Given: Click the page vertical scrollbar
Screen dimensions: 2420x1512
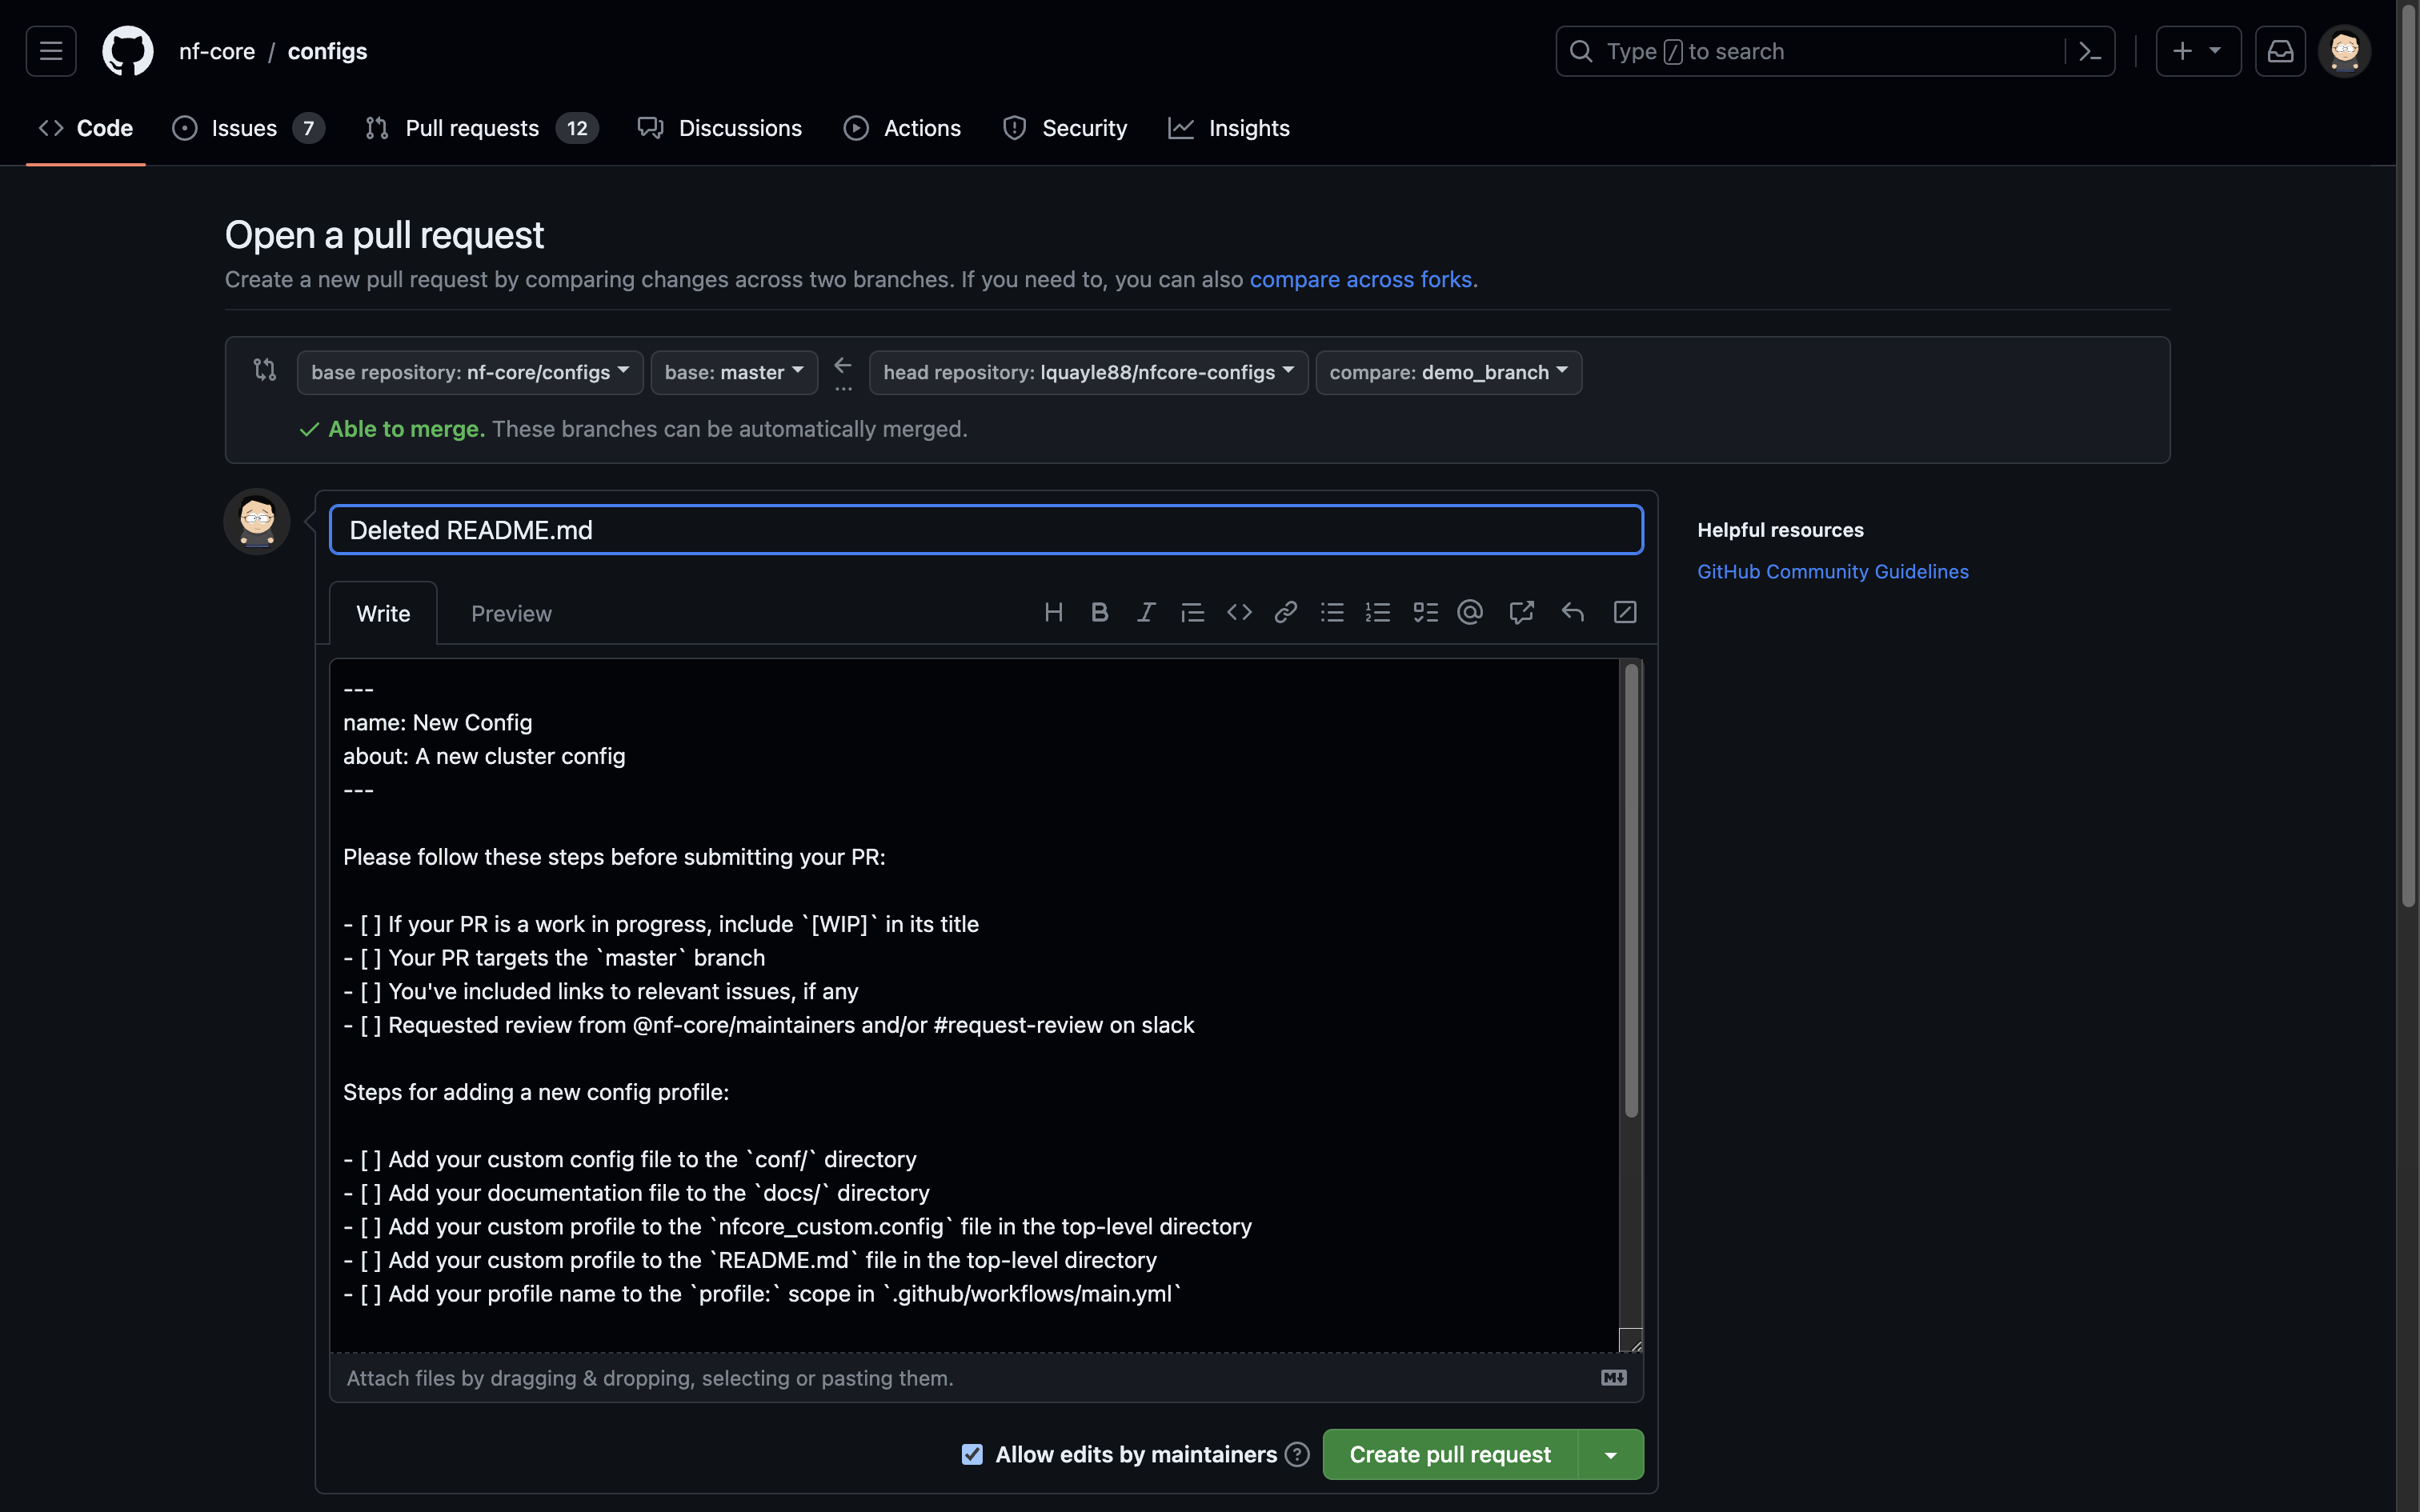Looking at the screenshot, I should [2408, 455].
